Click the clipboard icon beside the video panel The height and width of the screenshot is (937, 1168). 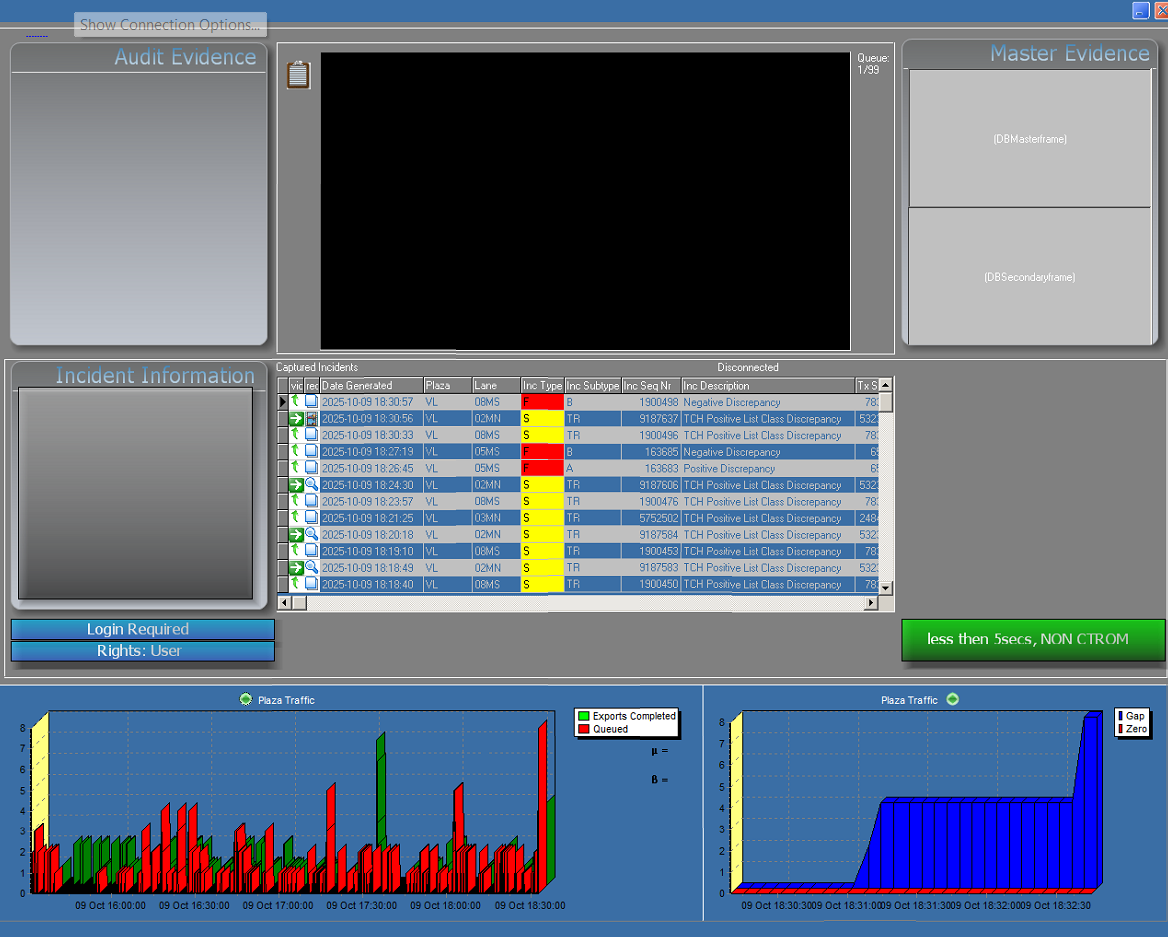point(298,75)
